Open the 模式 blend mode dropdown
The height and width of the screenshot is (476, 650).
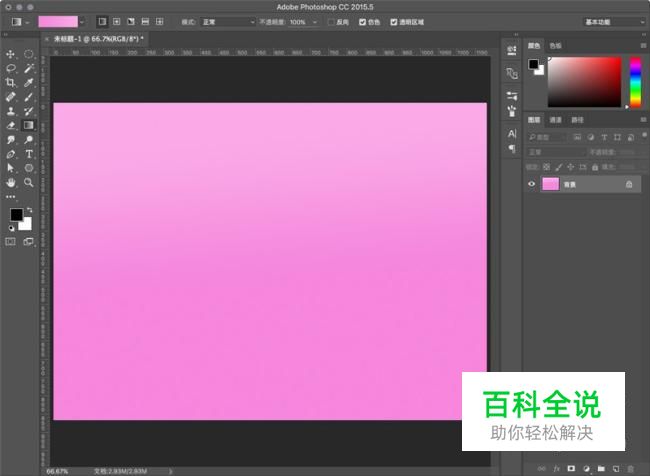[x=228, y=21]
